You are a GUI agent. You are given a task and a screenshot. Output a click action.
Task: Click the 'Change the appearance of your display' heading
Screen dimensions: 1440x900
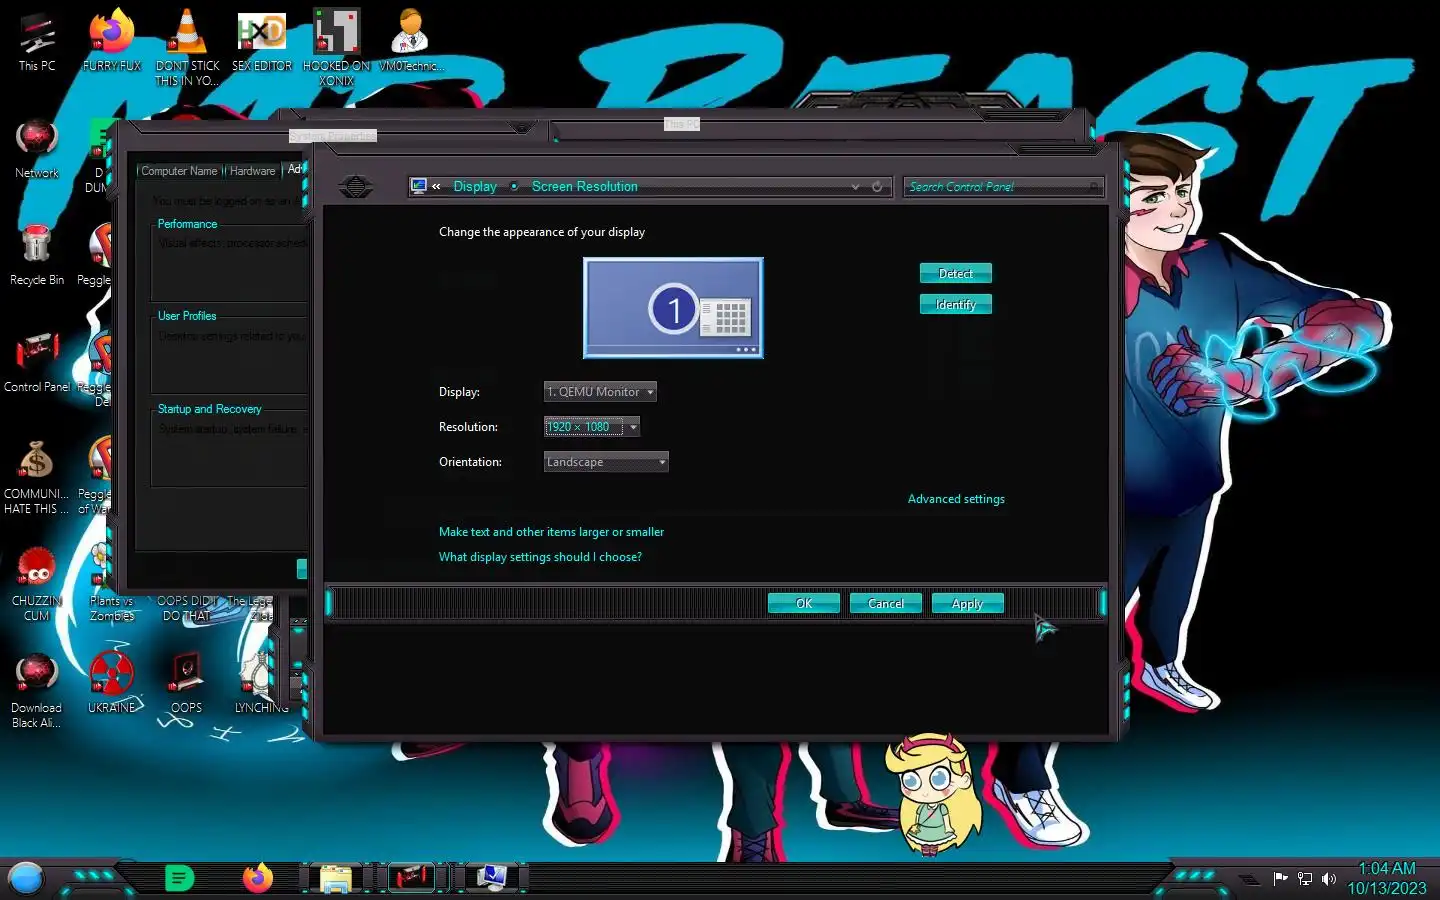(x=542, y=232)
